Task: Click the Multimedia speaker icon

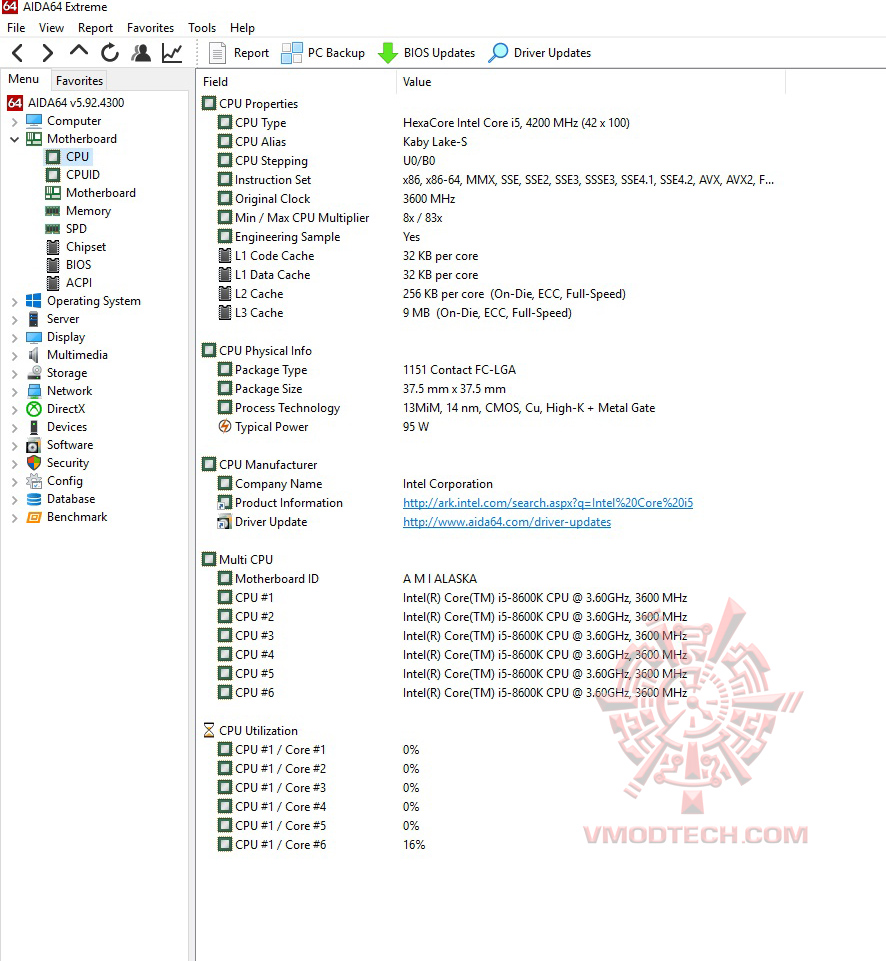Action: click(x=34, y=355)
